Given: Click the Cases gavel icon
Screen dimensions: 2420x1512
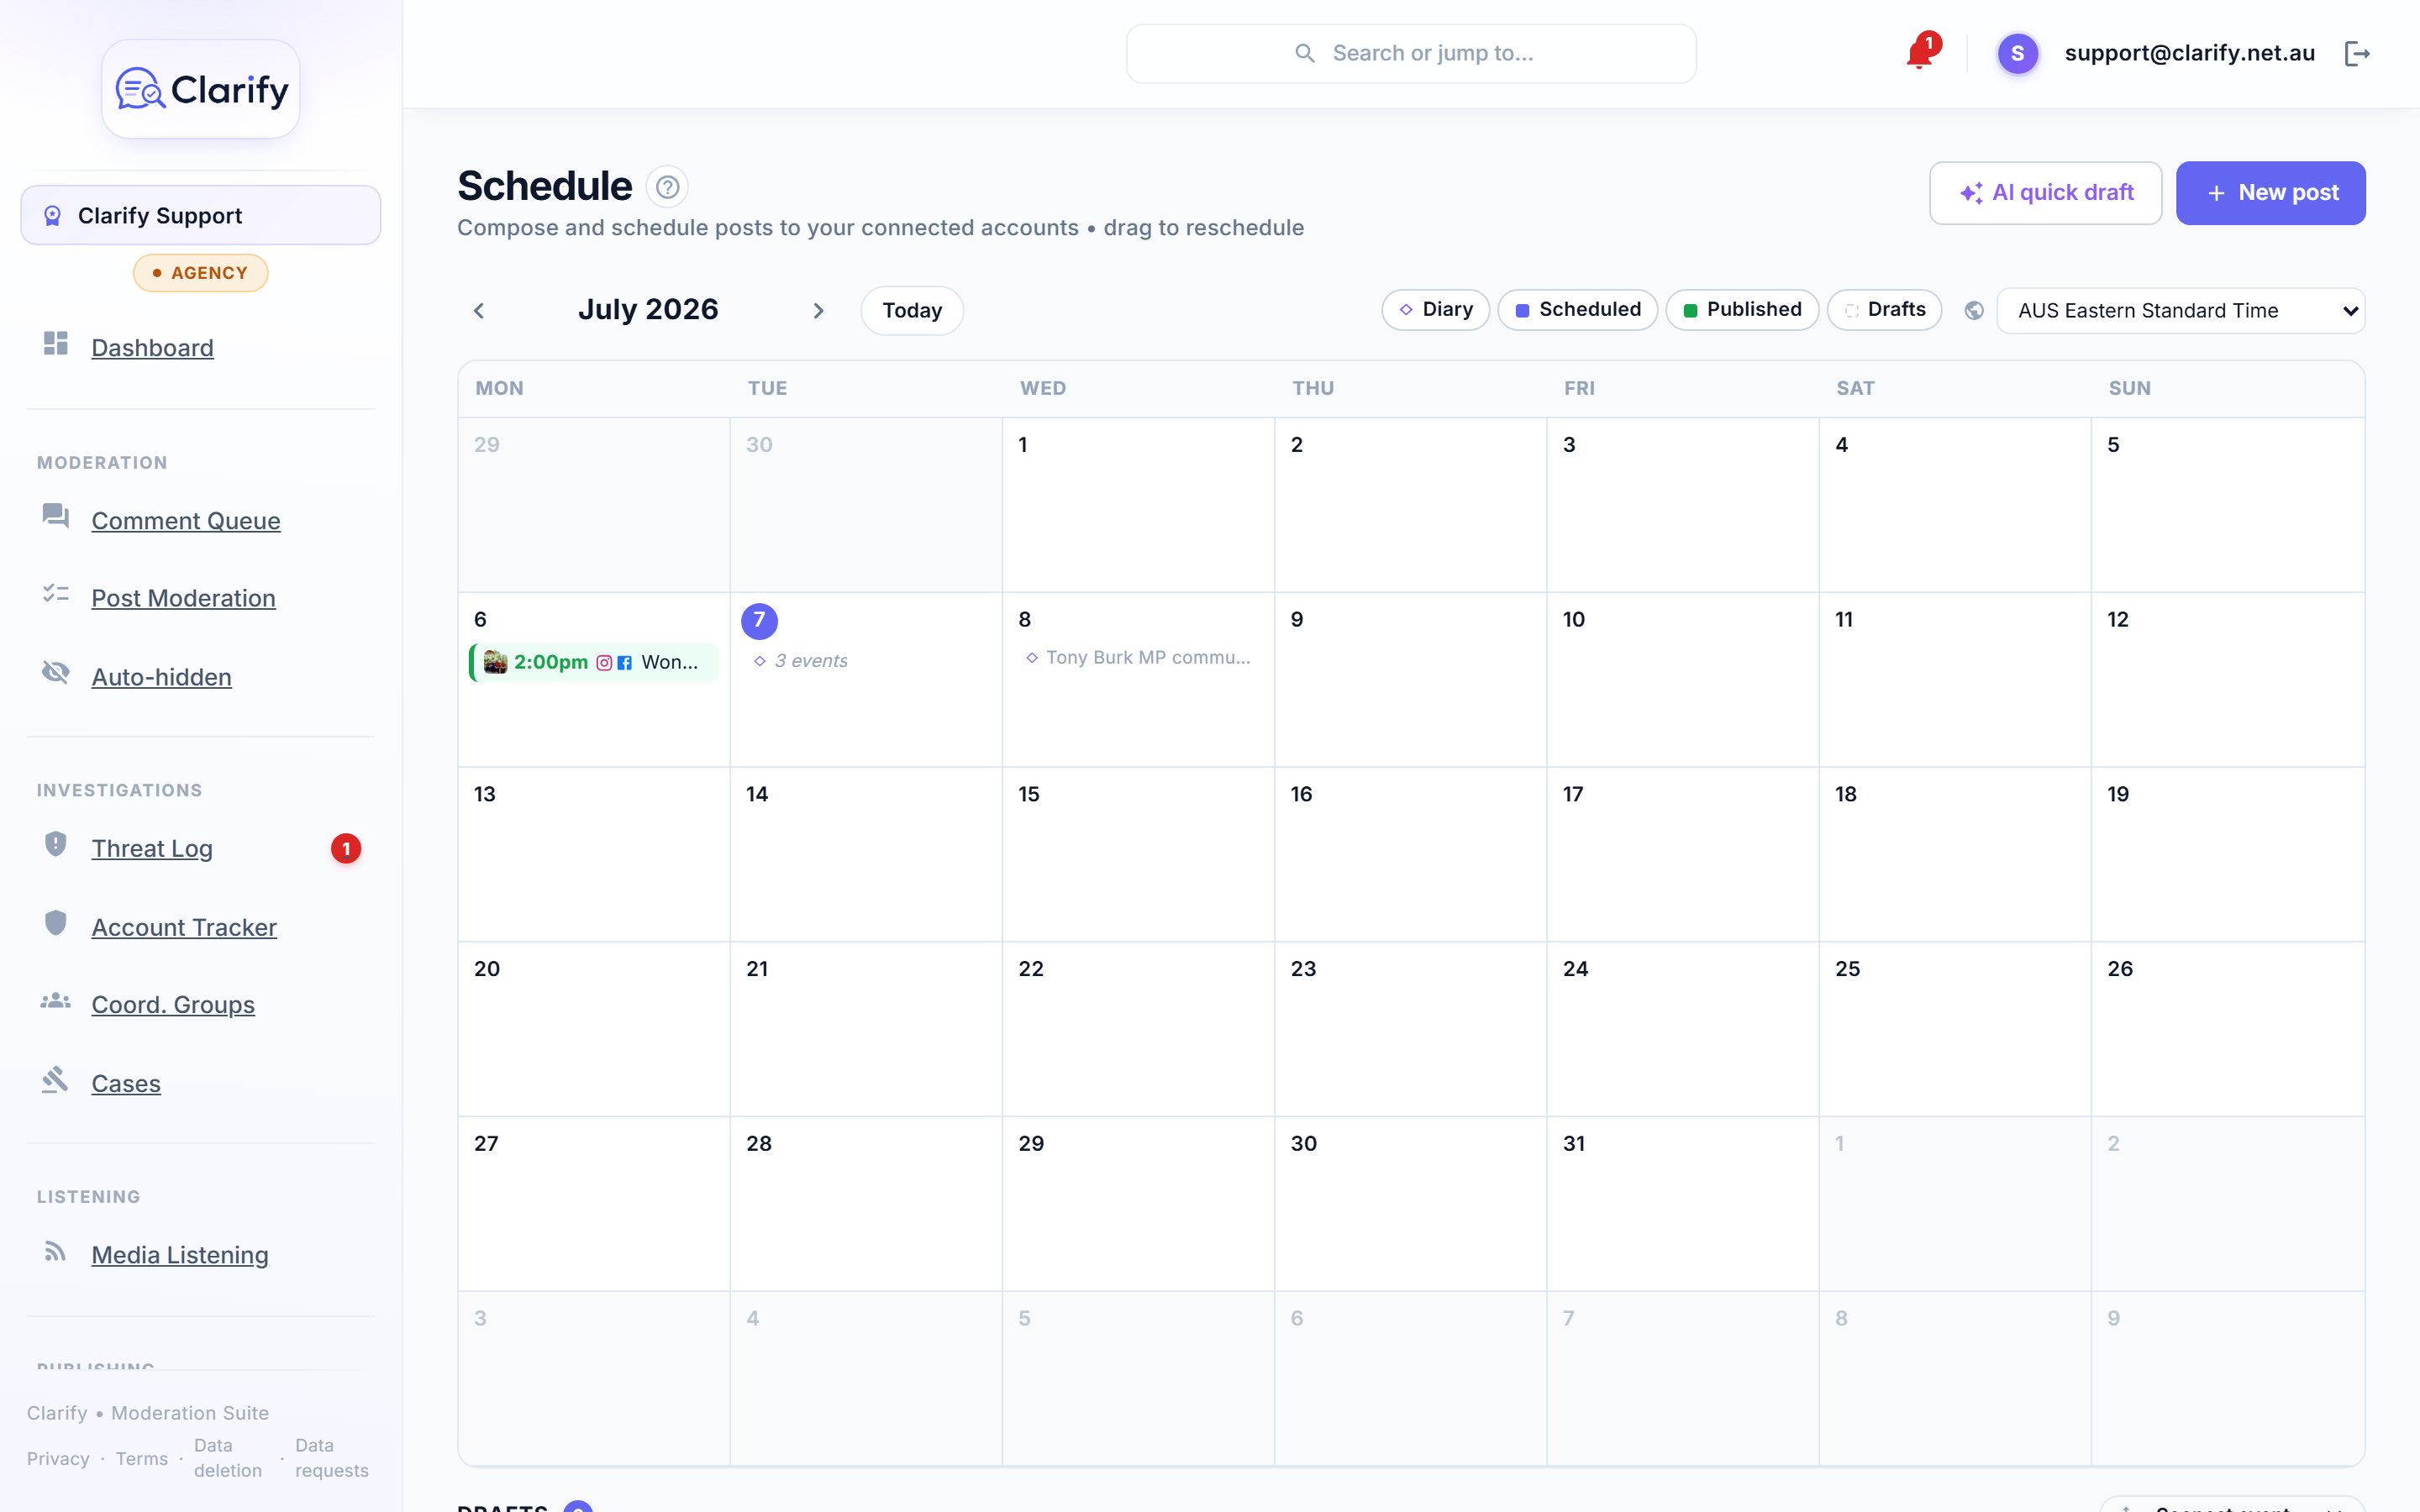Looking at the screenshot, I should [56, 1080].
